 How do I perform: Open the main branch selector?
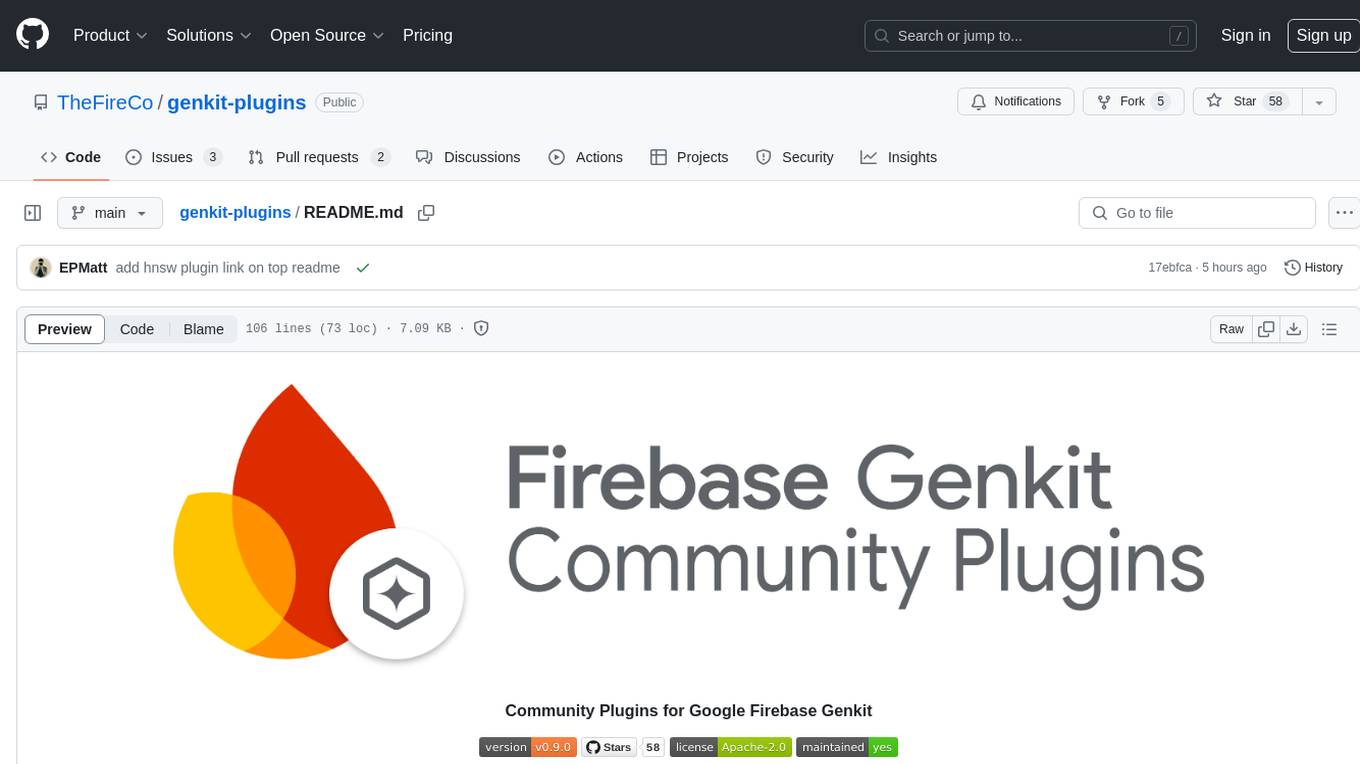(109, 213)
